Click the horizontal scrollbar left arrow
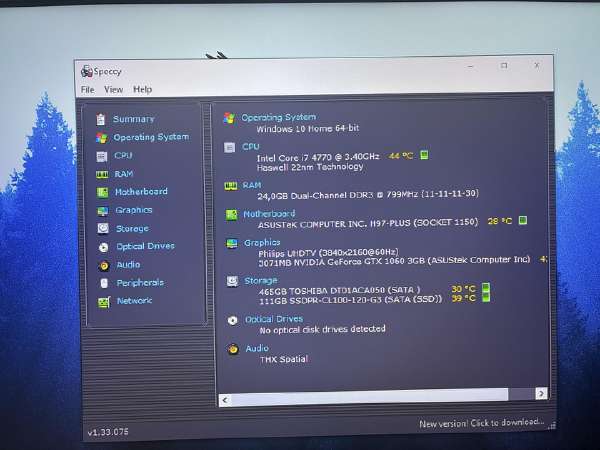The image size is (600, 450). (225, 400)
